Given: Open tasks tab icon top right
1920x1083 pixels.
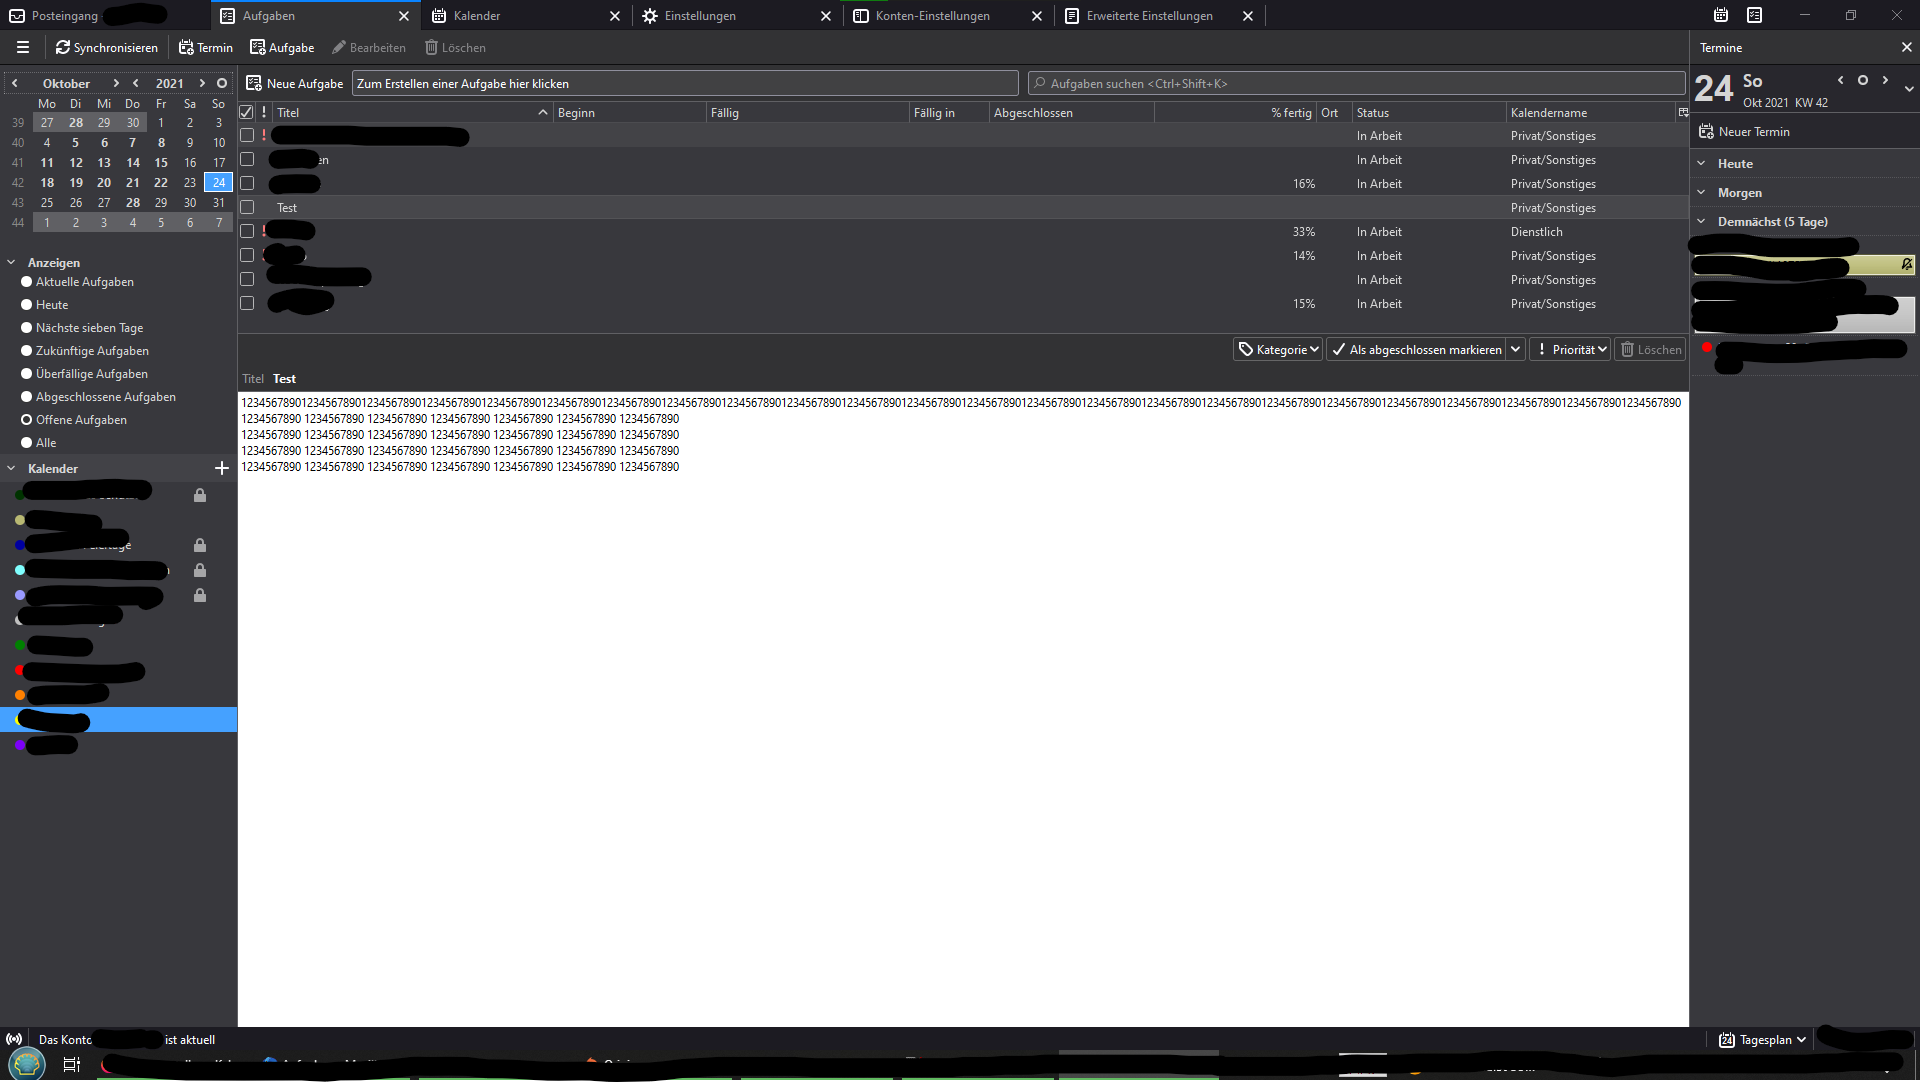Looking at the screenshot, I should coord(1754,15).
